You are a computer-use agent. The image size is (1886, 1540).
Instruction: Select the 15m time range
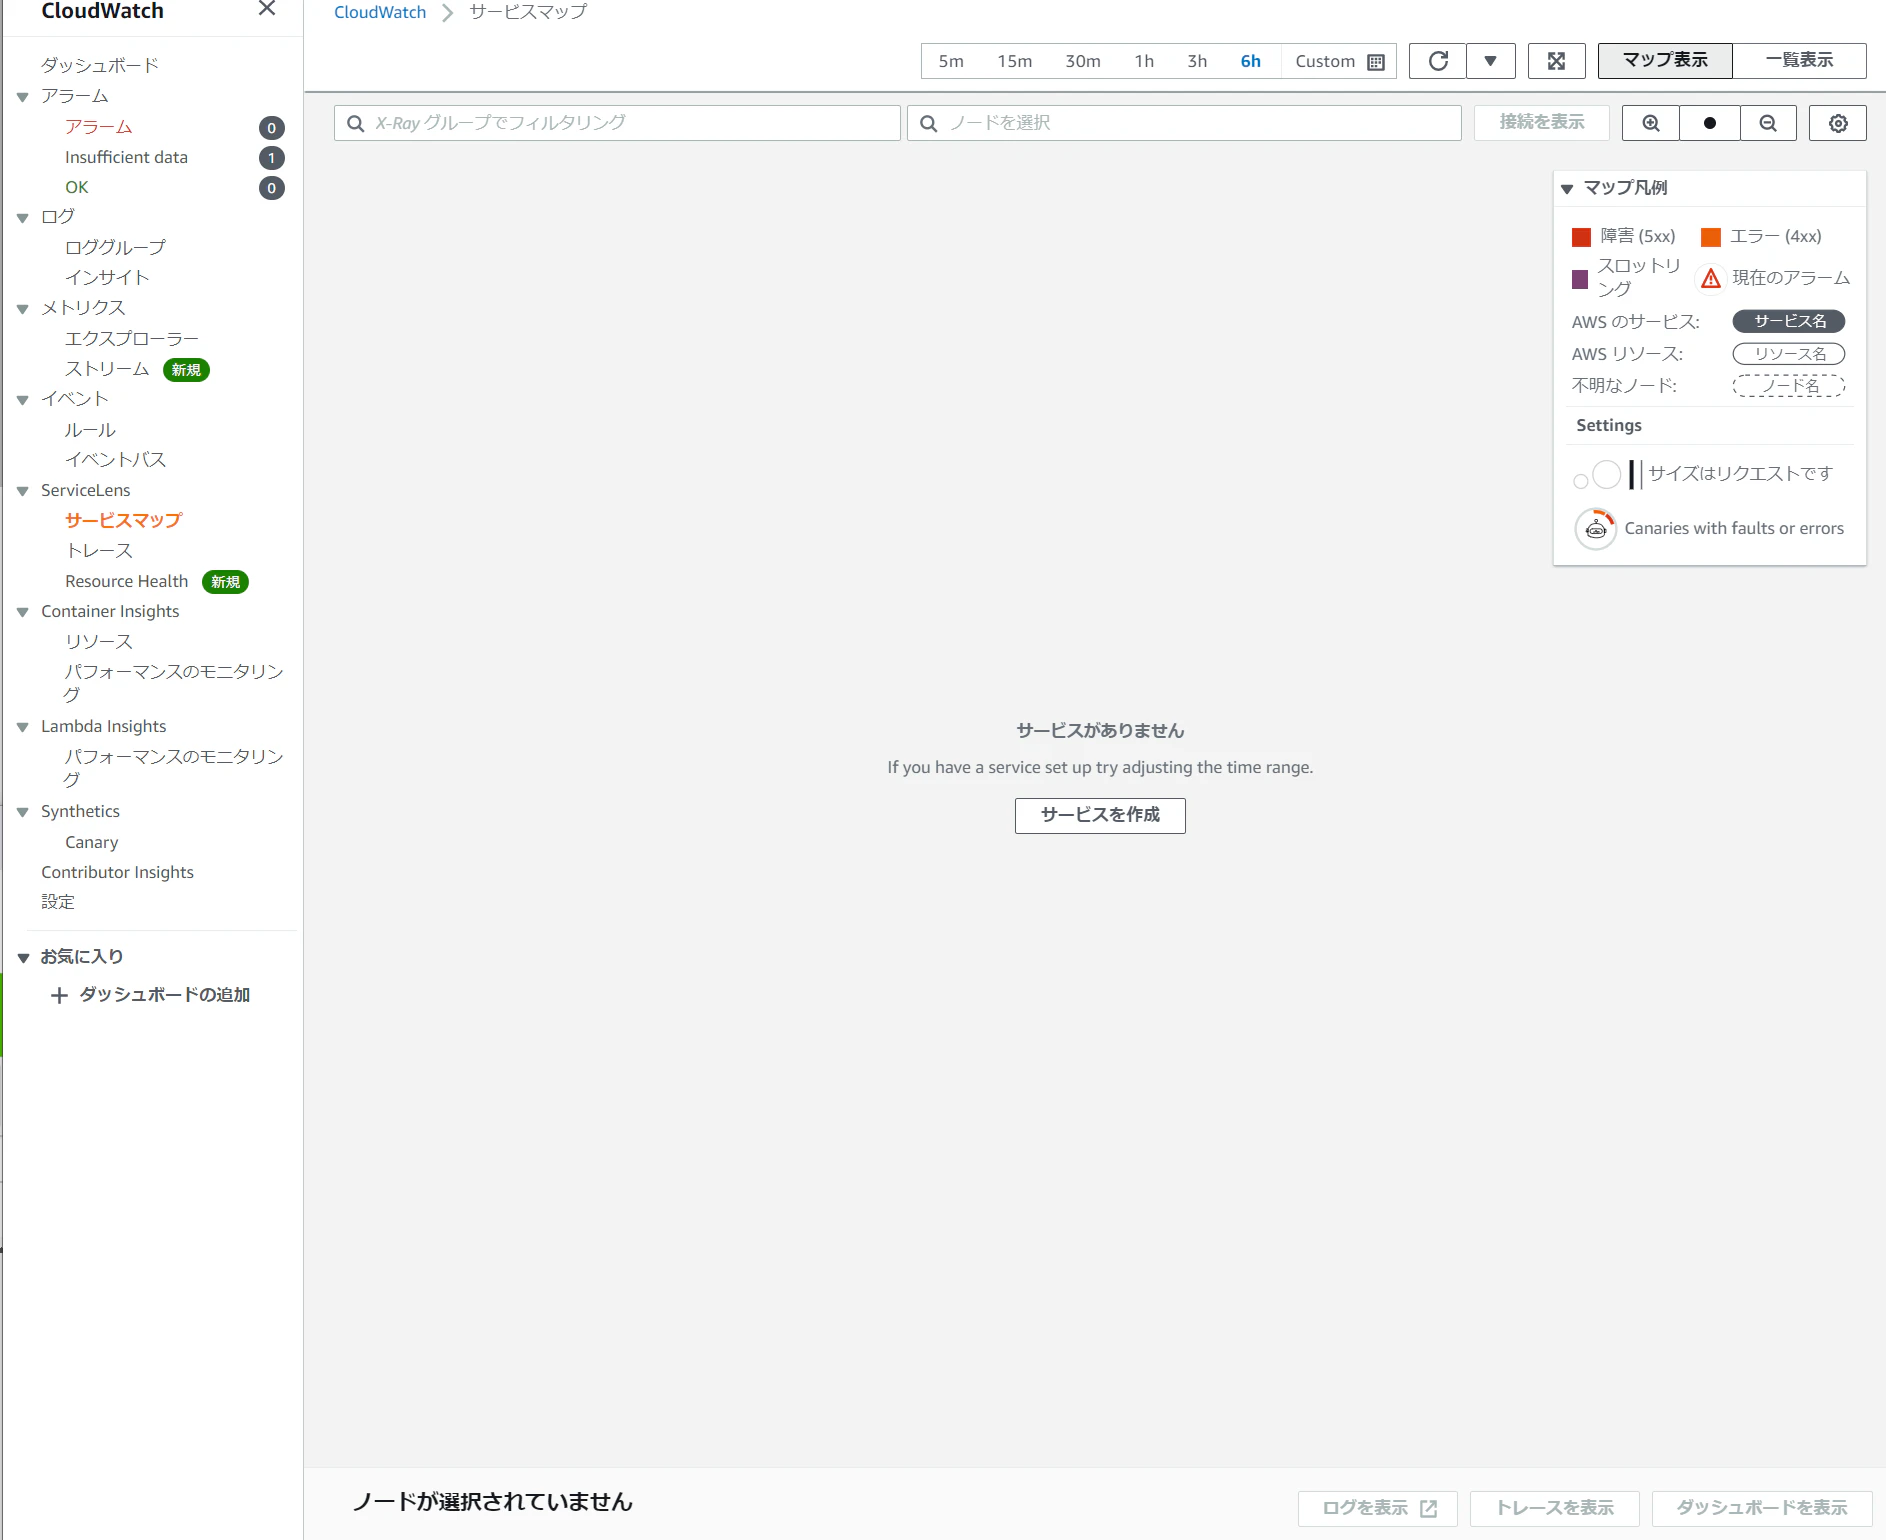click(x=1014, y=61)
